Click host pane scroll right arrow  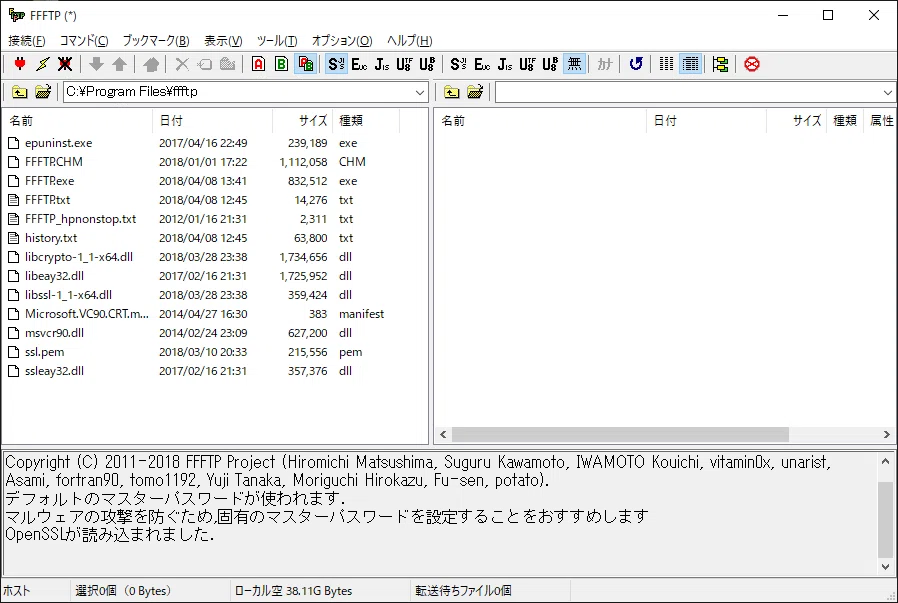pos(887,435)
